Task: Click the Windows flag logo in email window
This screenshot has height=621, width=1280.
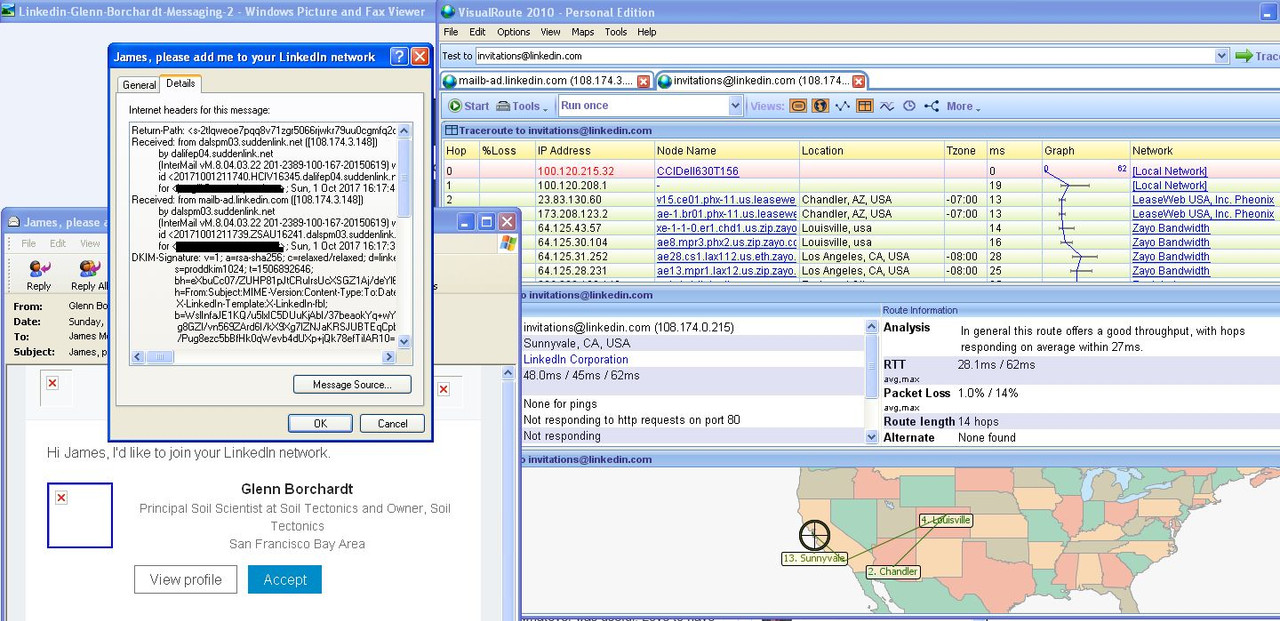Action: (x=507, y=243)
